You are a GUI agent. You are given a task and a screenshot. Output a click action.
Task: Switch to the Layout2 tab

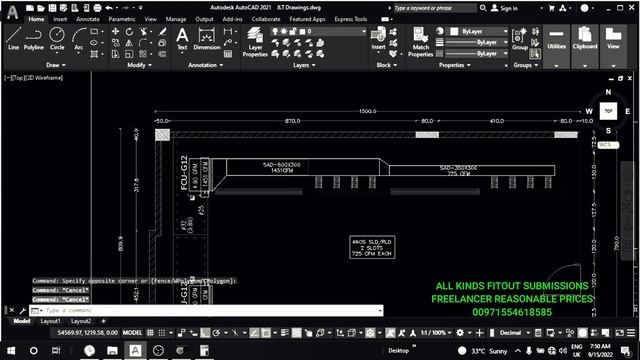click(81, 321)
